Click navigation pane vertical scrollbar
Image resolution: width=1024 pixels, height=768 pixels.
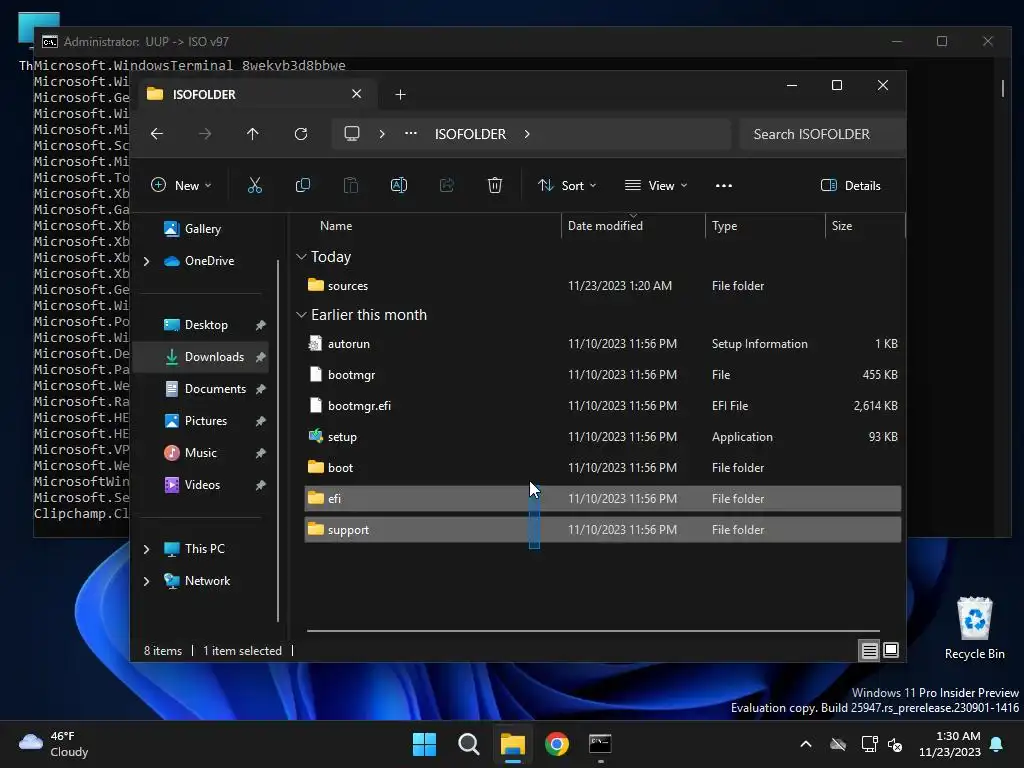(x=278, y=441)
